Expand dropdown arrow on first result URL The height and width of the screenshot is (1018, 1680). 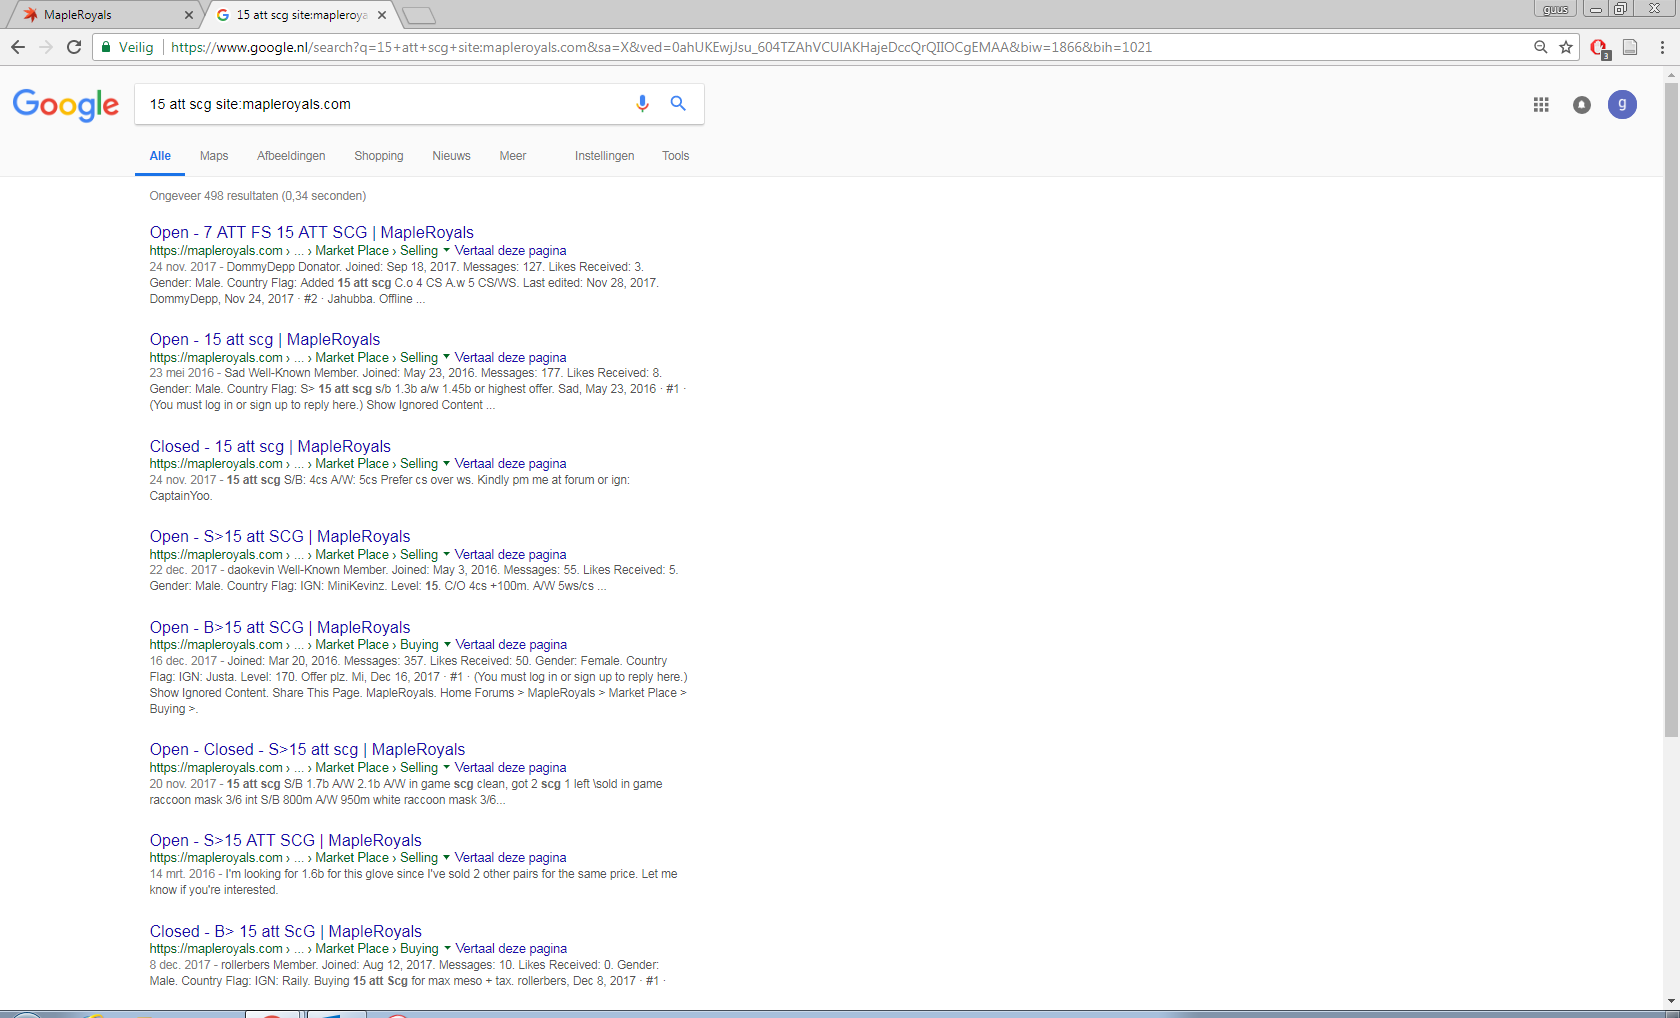[x=446, y=251]
